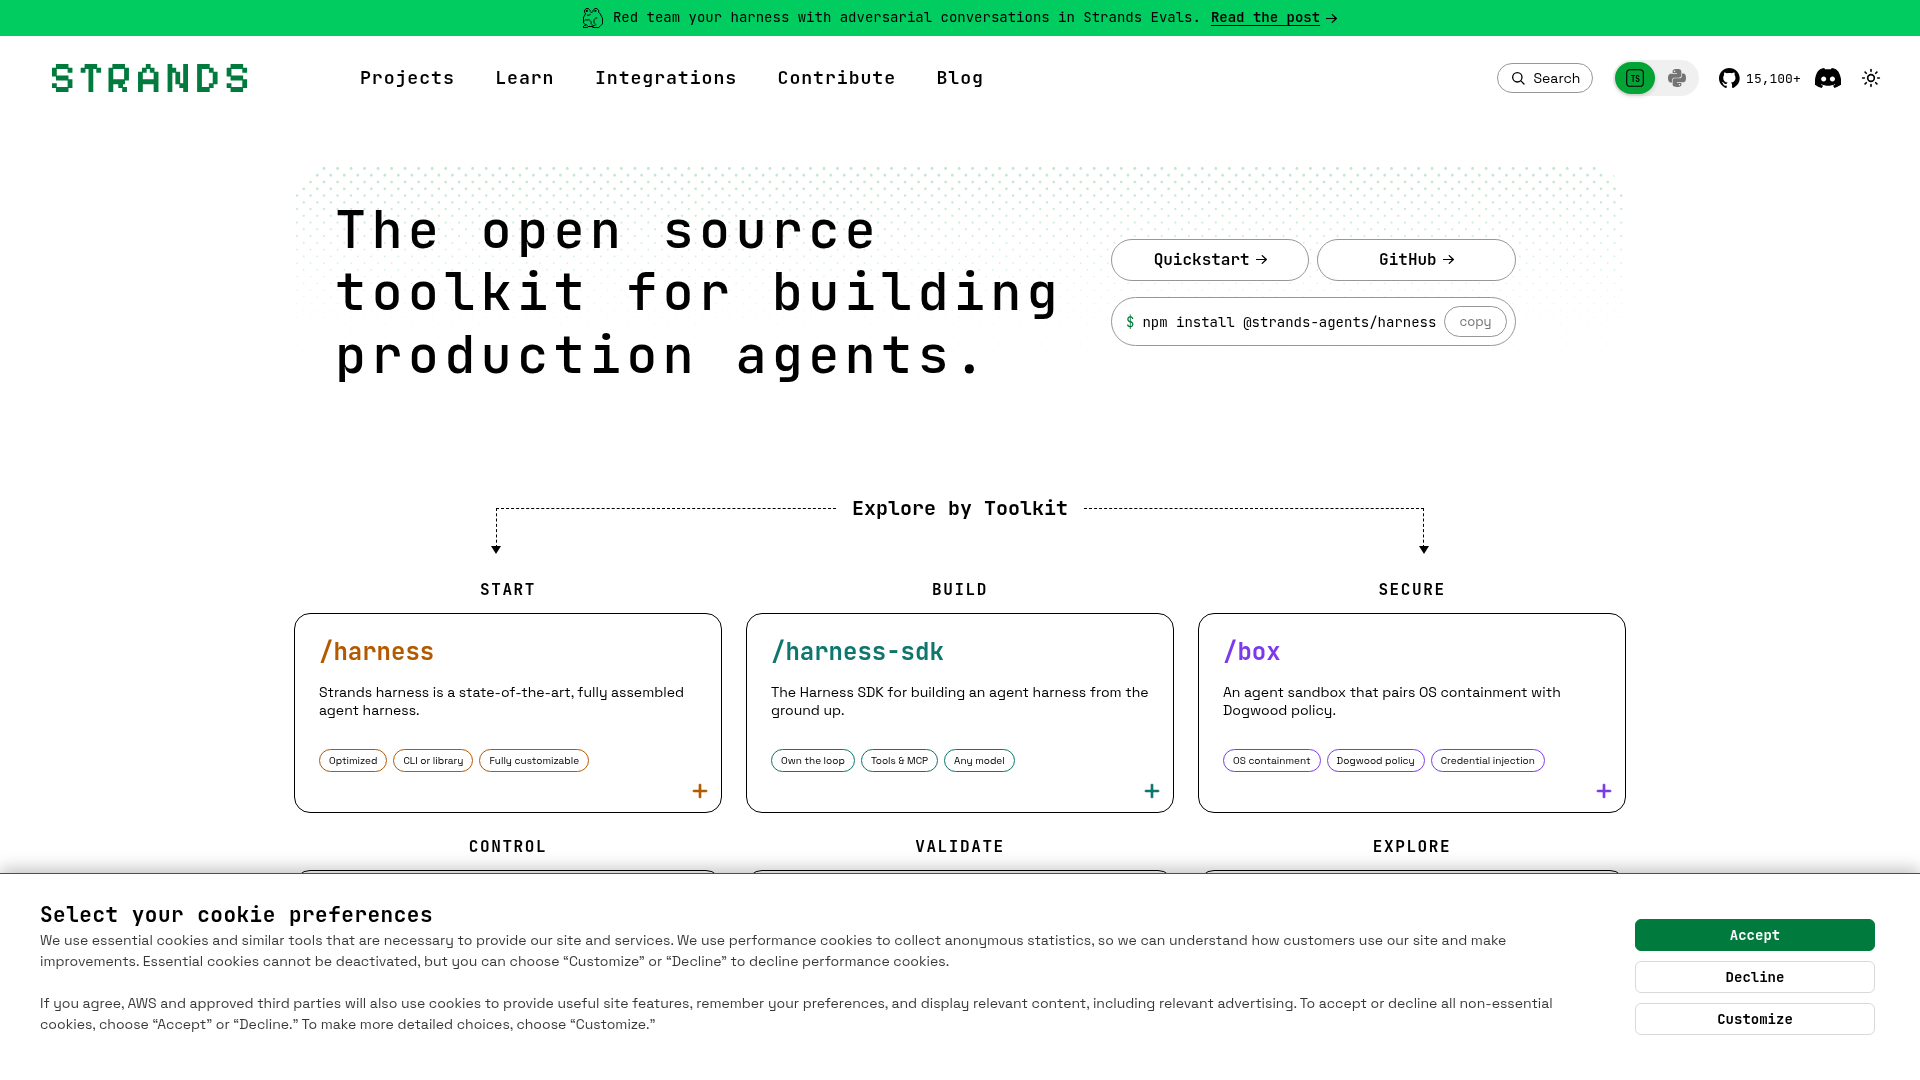The image size is (1920, 1080).
Task: Click the Fully customizable tag
Action: [x=534, y=761]
